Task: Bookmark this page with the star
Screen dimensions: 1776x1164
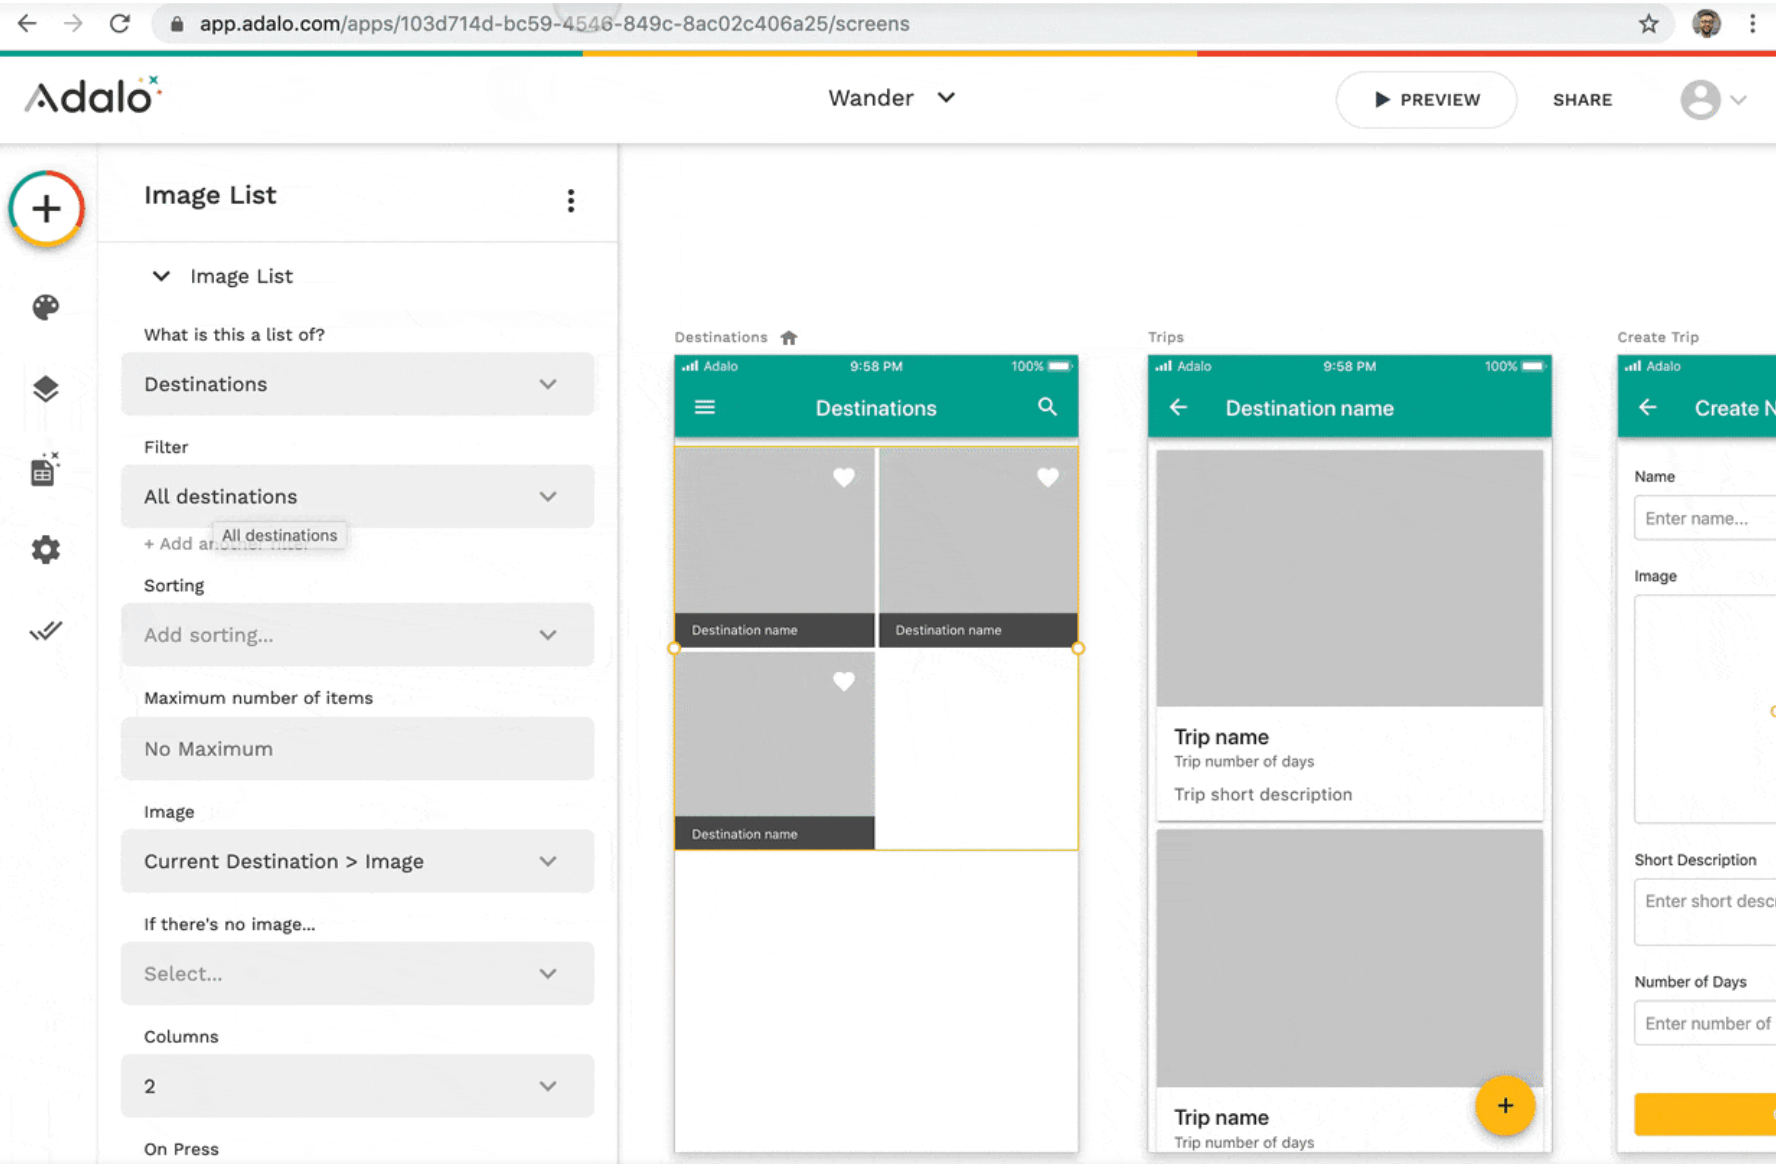Action: pos(1649,23)
